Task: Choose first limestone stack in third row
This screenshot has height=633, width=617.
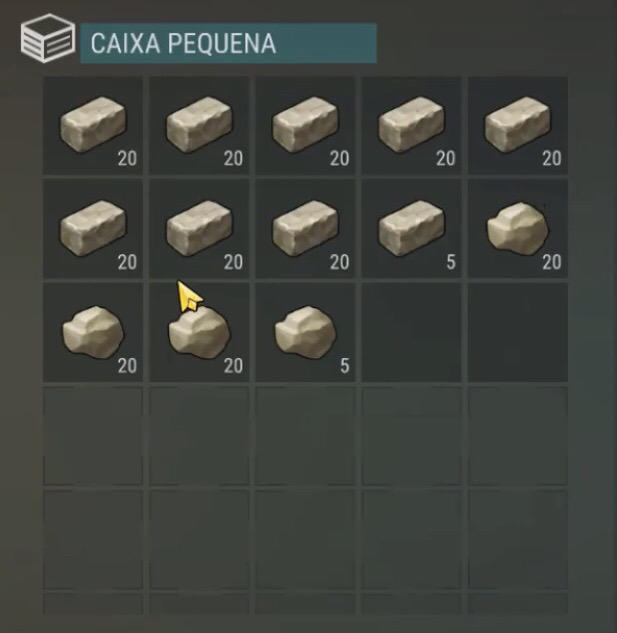Action: point(93,332)
